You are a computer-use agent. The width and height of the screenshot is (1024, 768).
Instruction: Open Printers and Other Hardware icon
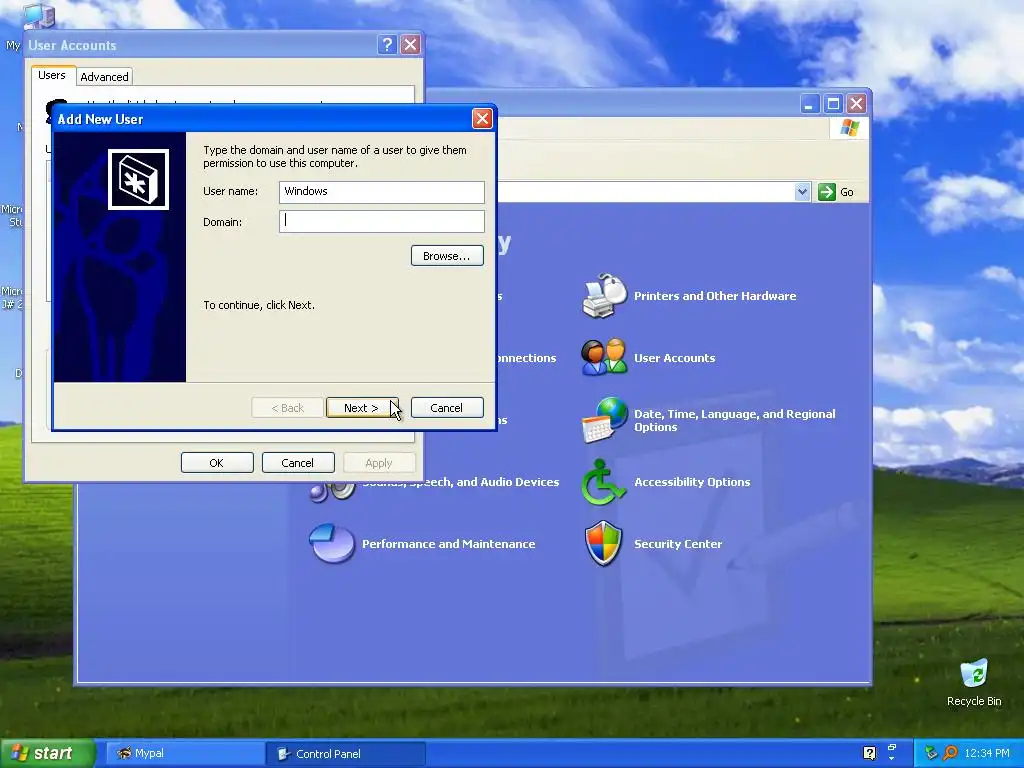click(604, 296)
